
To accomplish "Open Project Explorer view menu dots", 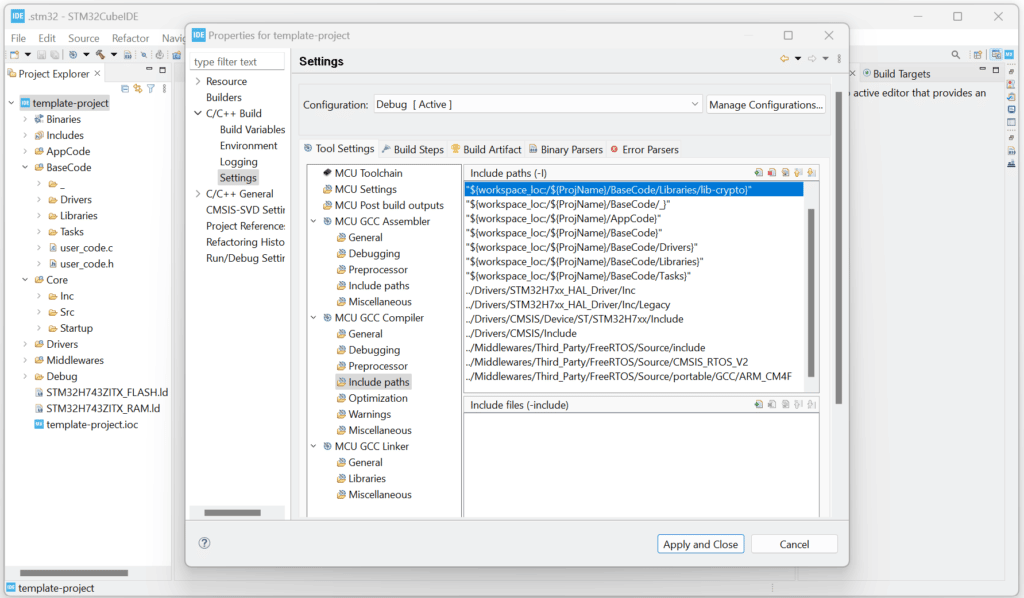I will (x=164, y=89).
